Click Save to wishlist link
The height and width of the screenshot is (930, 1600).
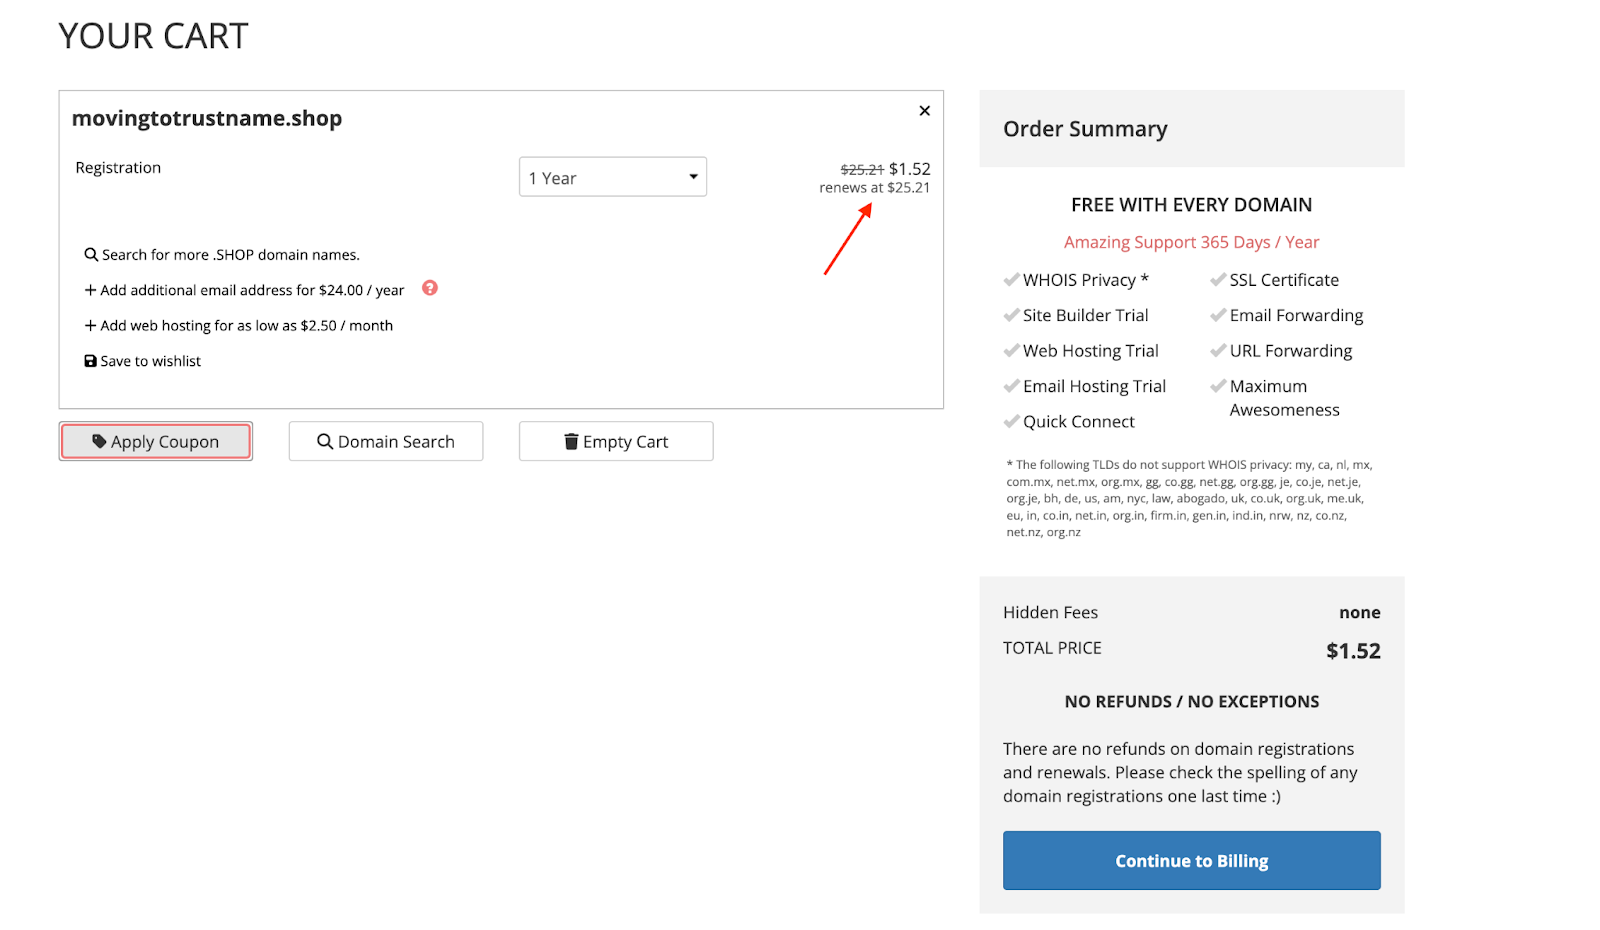pyautogui.click(x=150, y=361)
